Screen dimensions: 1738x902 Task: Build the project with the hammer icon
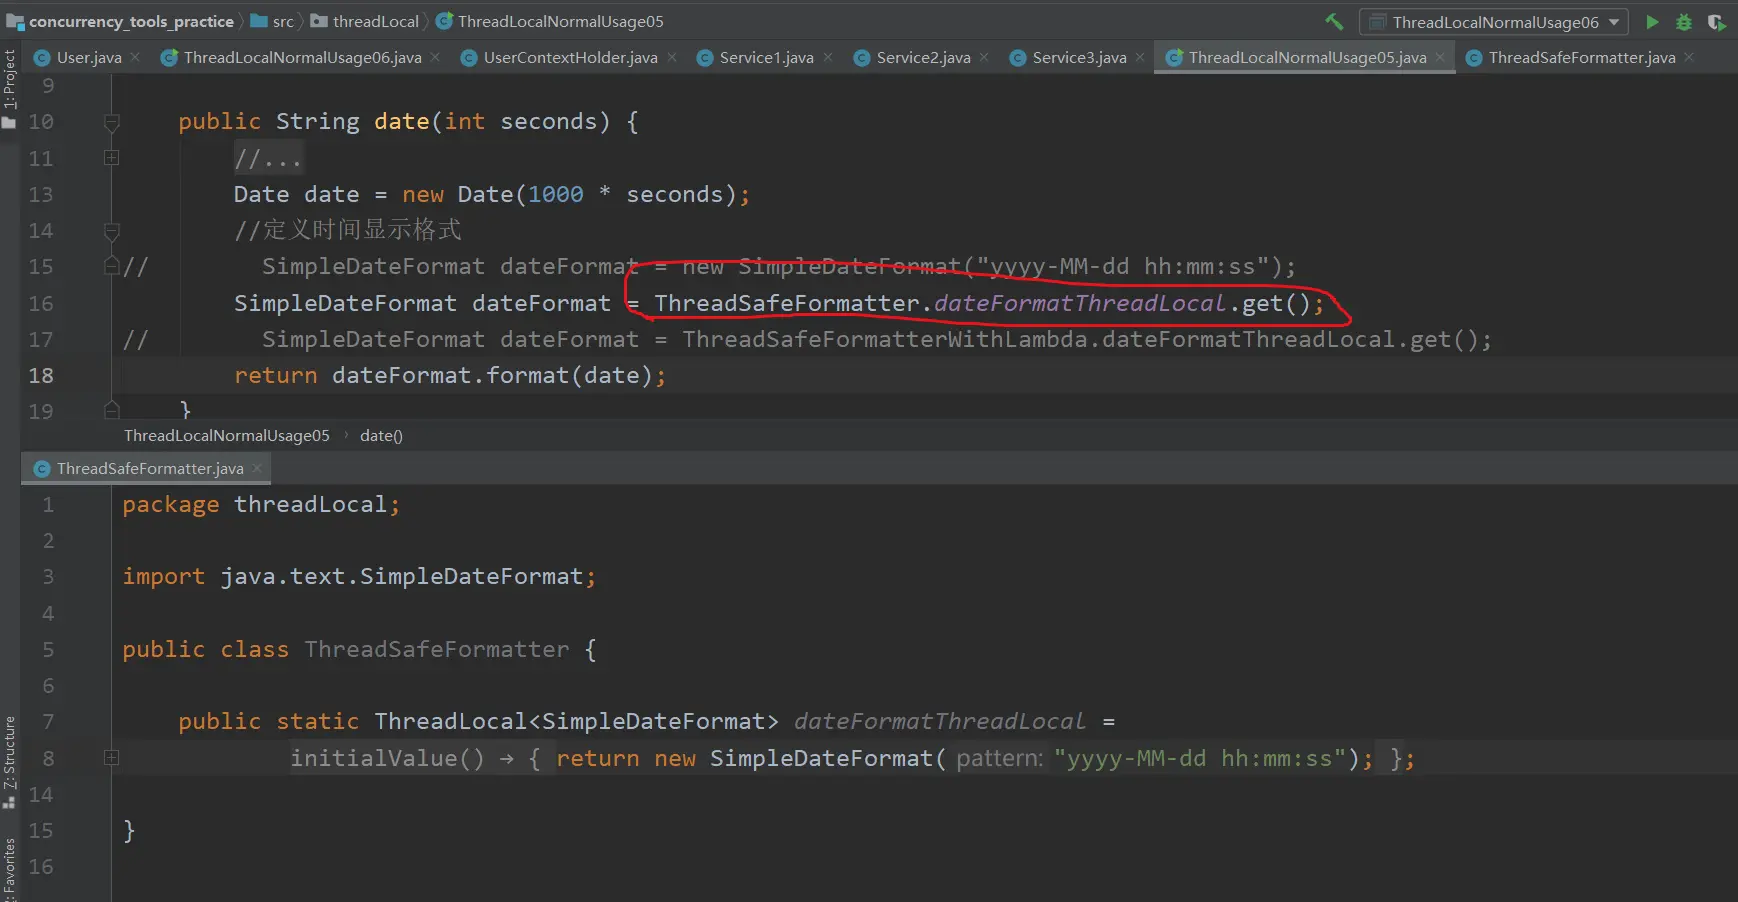(x=1334, y=21)
